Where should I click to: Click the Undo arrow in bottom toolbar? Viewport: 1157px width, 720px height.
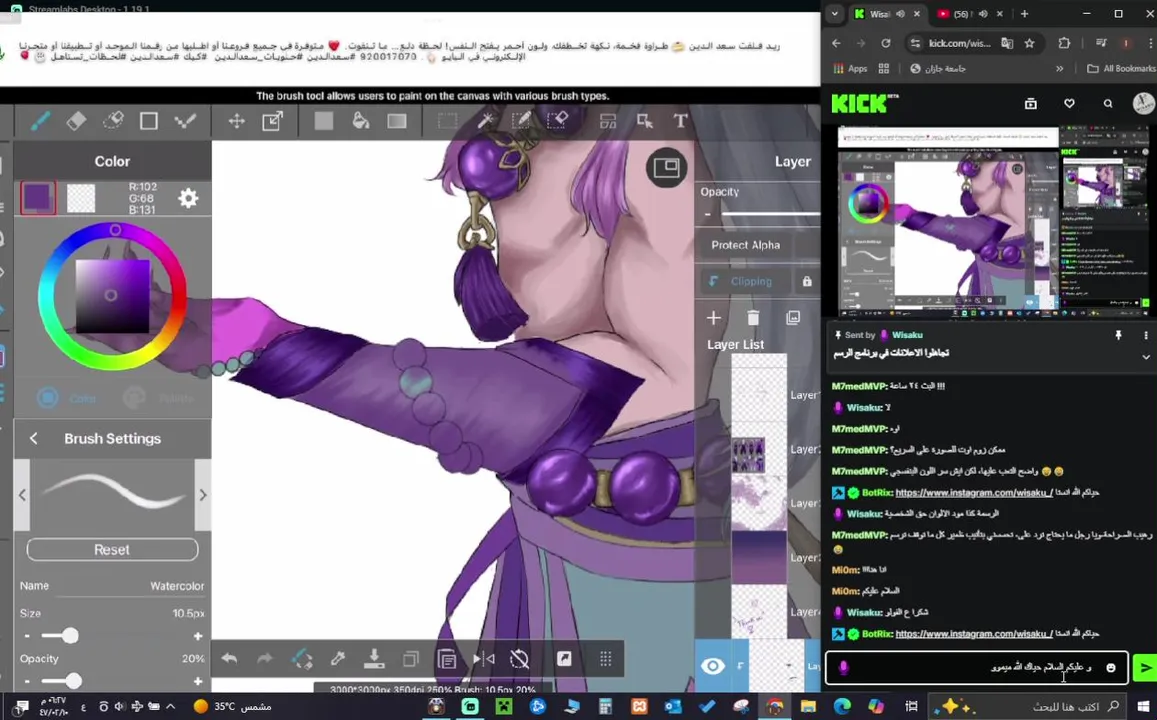tap(229, 659)
